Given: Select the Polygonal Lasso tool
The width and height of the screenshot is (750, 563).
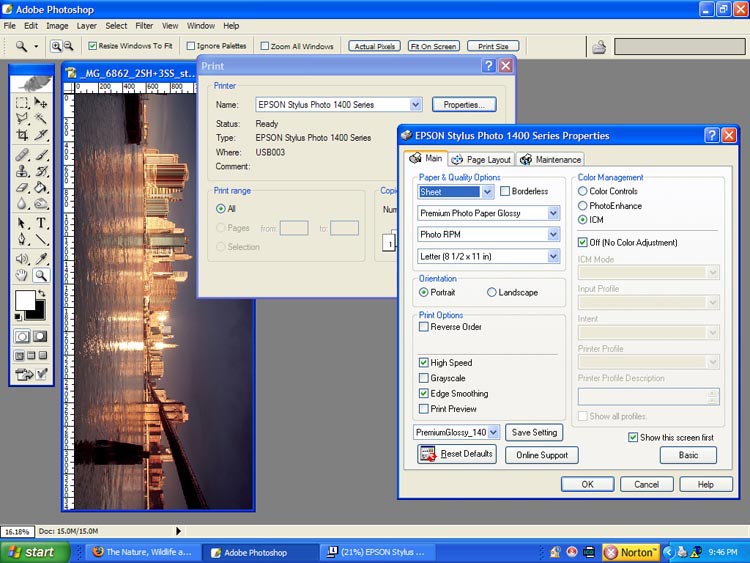Looking at the screenshot, I should [22, 118].
